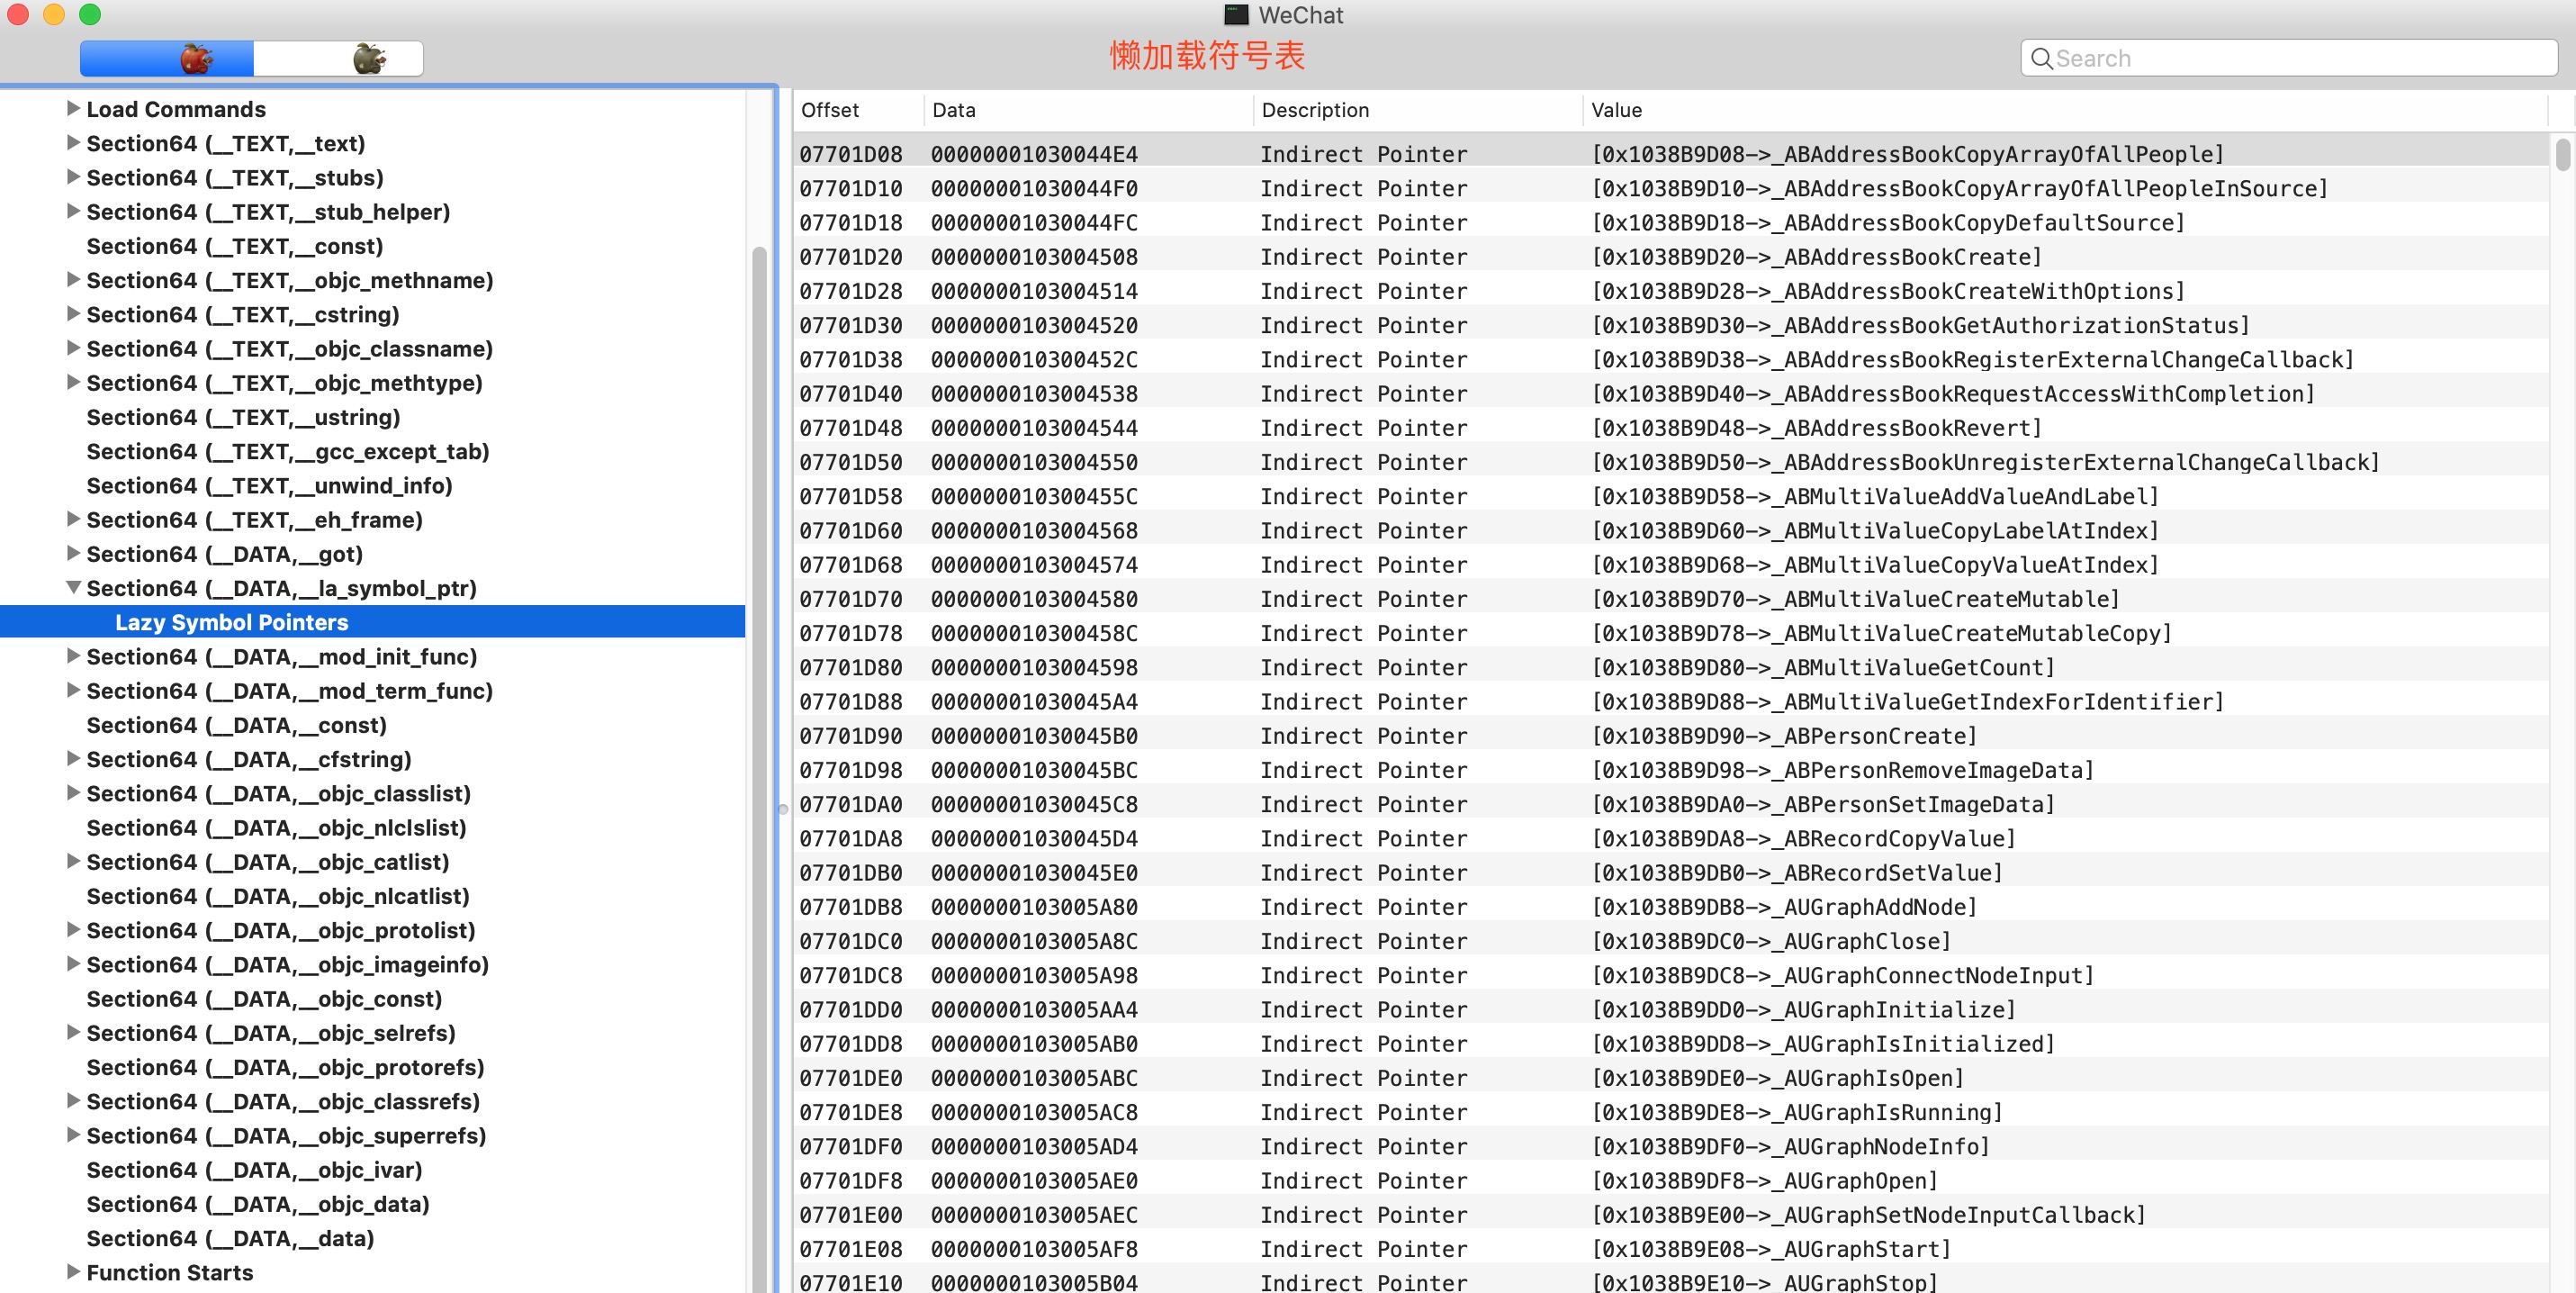Select Section64 (__DATA,__objc_ivar) row
Screen dimensions: 2576x1293
pyautogui.click(x=372, y=1169)
